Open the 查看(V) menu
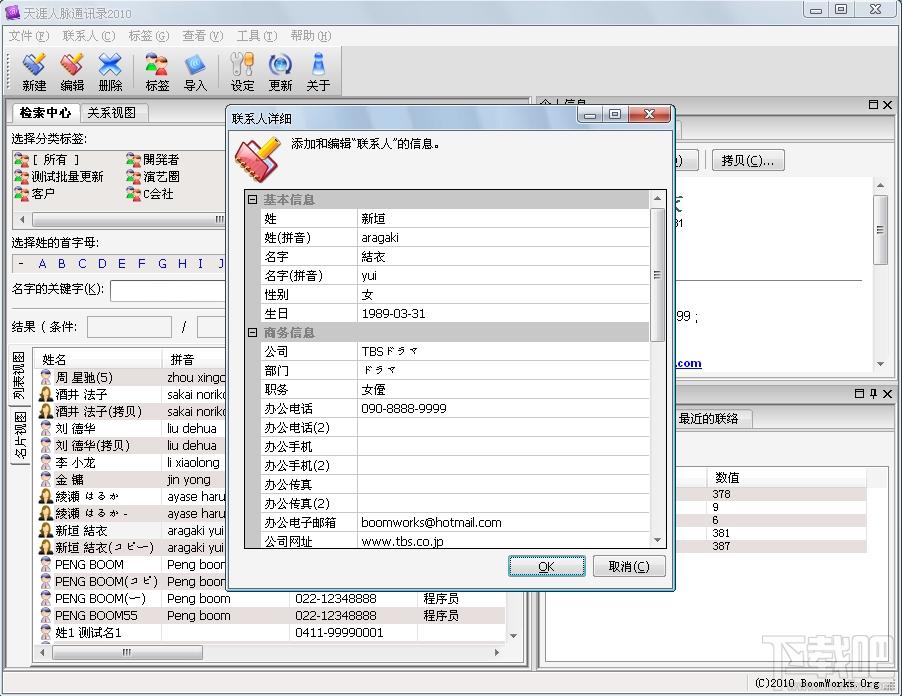The width and height of the screenshot is (902, 696). click(x=202, y=36)
